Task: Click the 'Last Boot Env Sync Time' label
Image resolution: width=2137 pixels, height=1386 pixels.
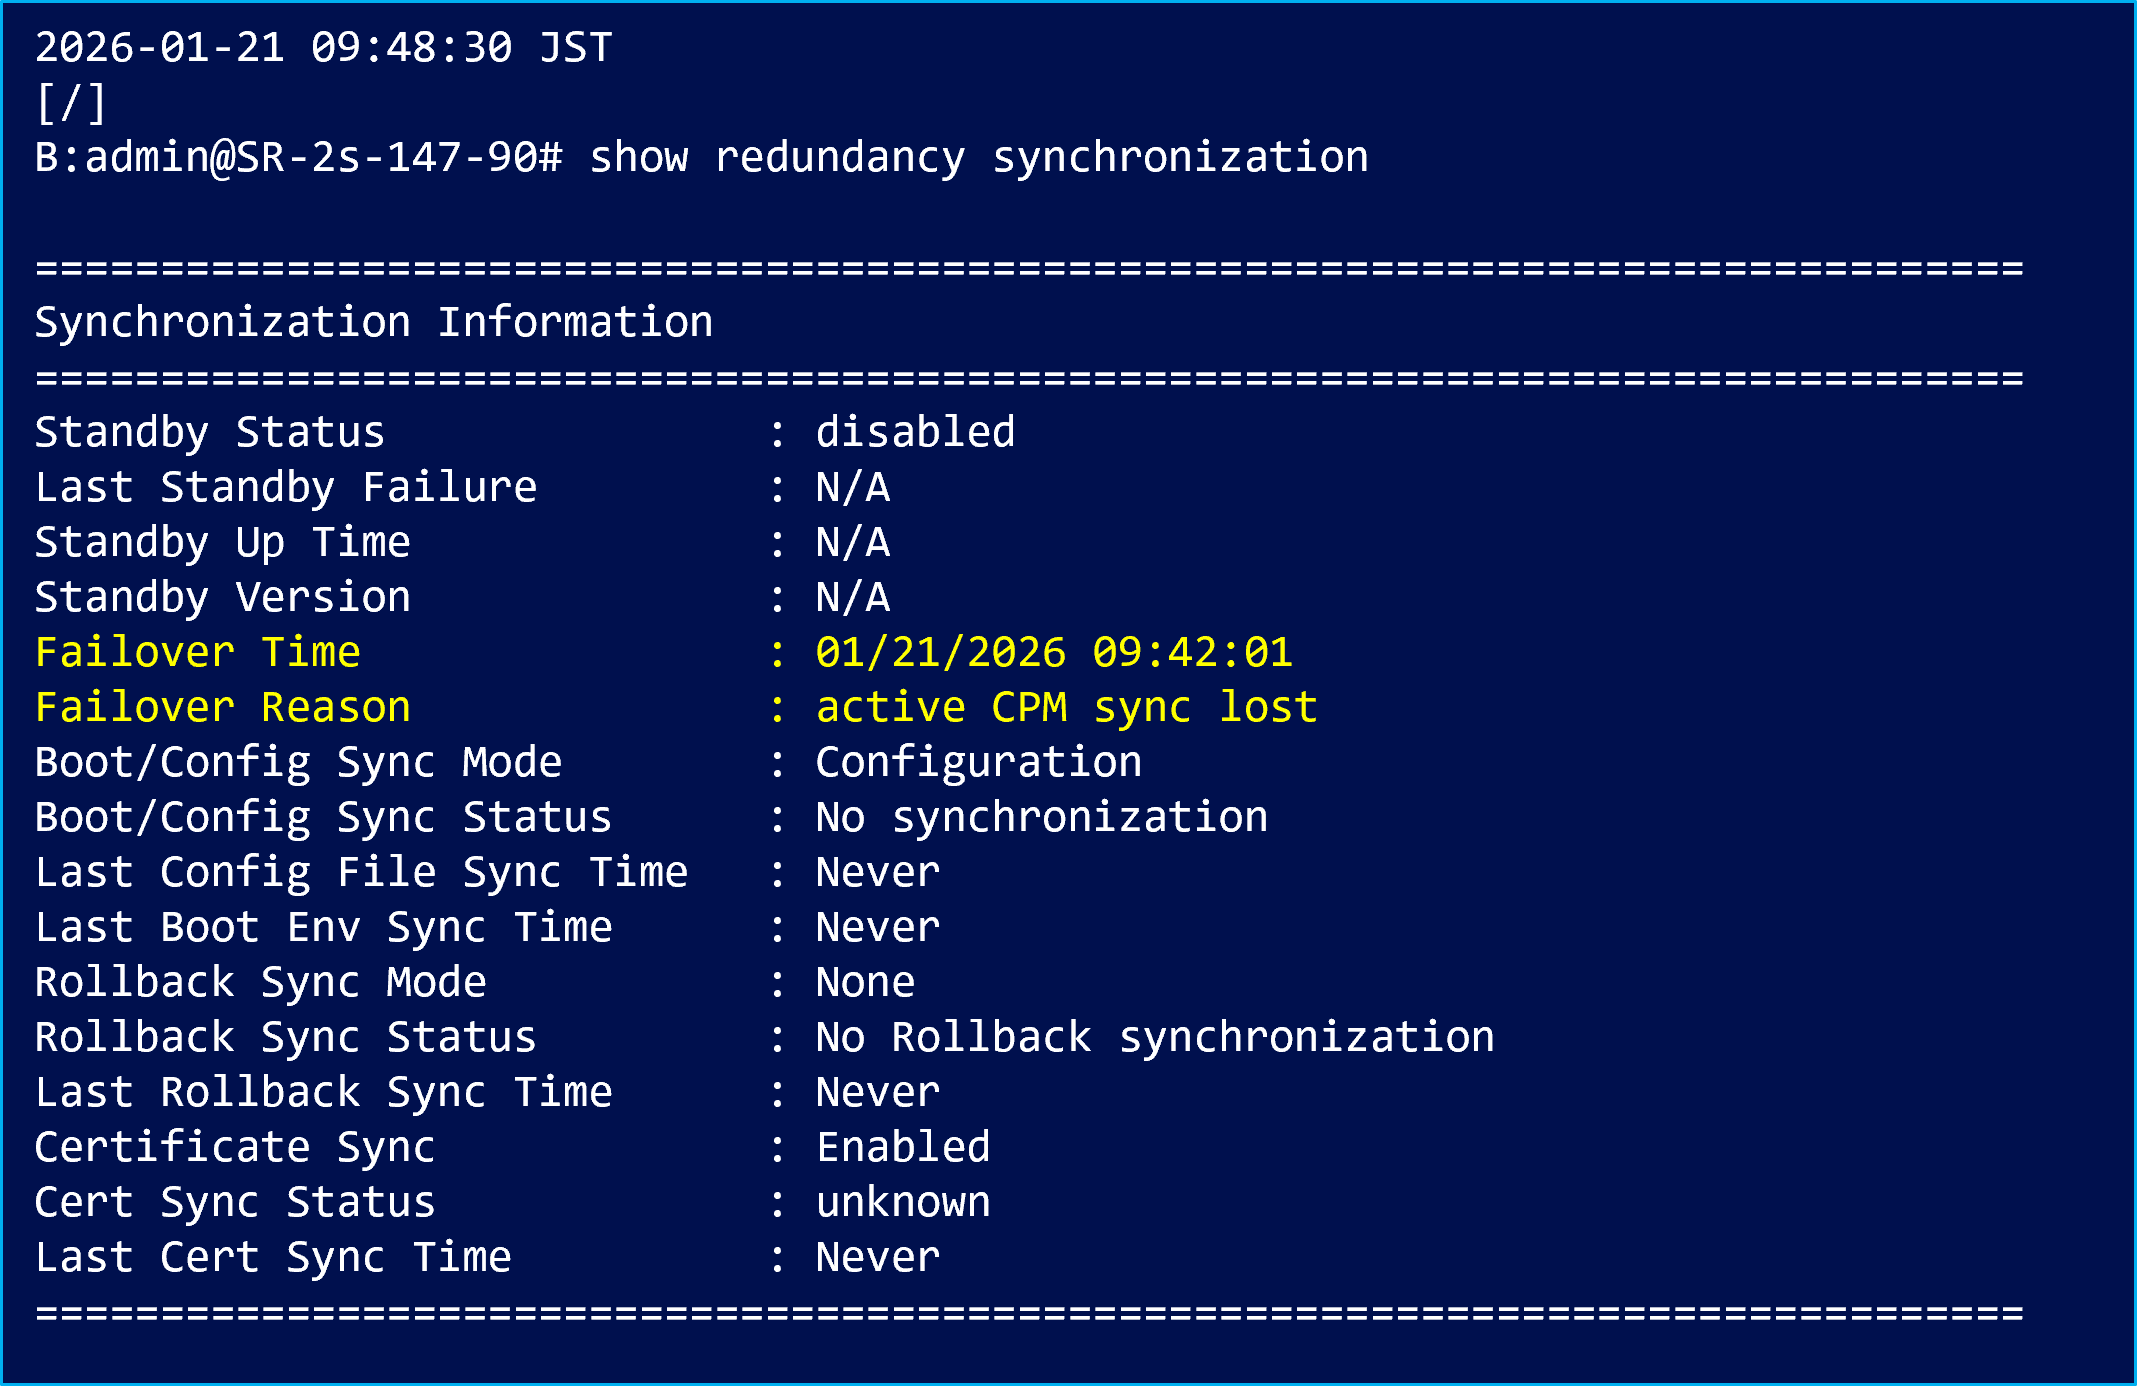Action: (323, 927)
